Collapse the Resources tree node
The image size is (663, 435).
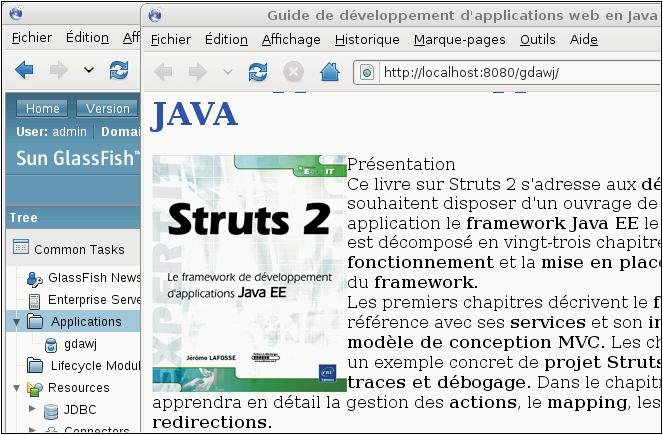(16, 388)
